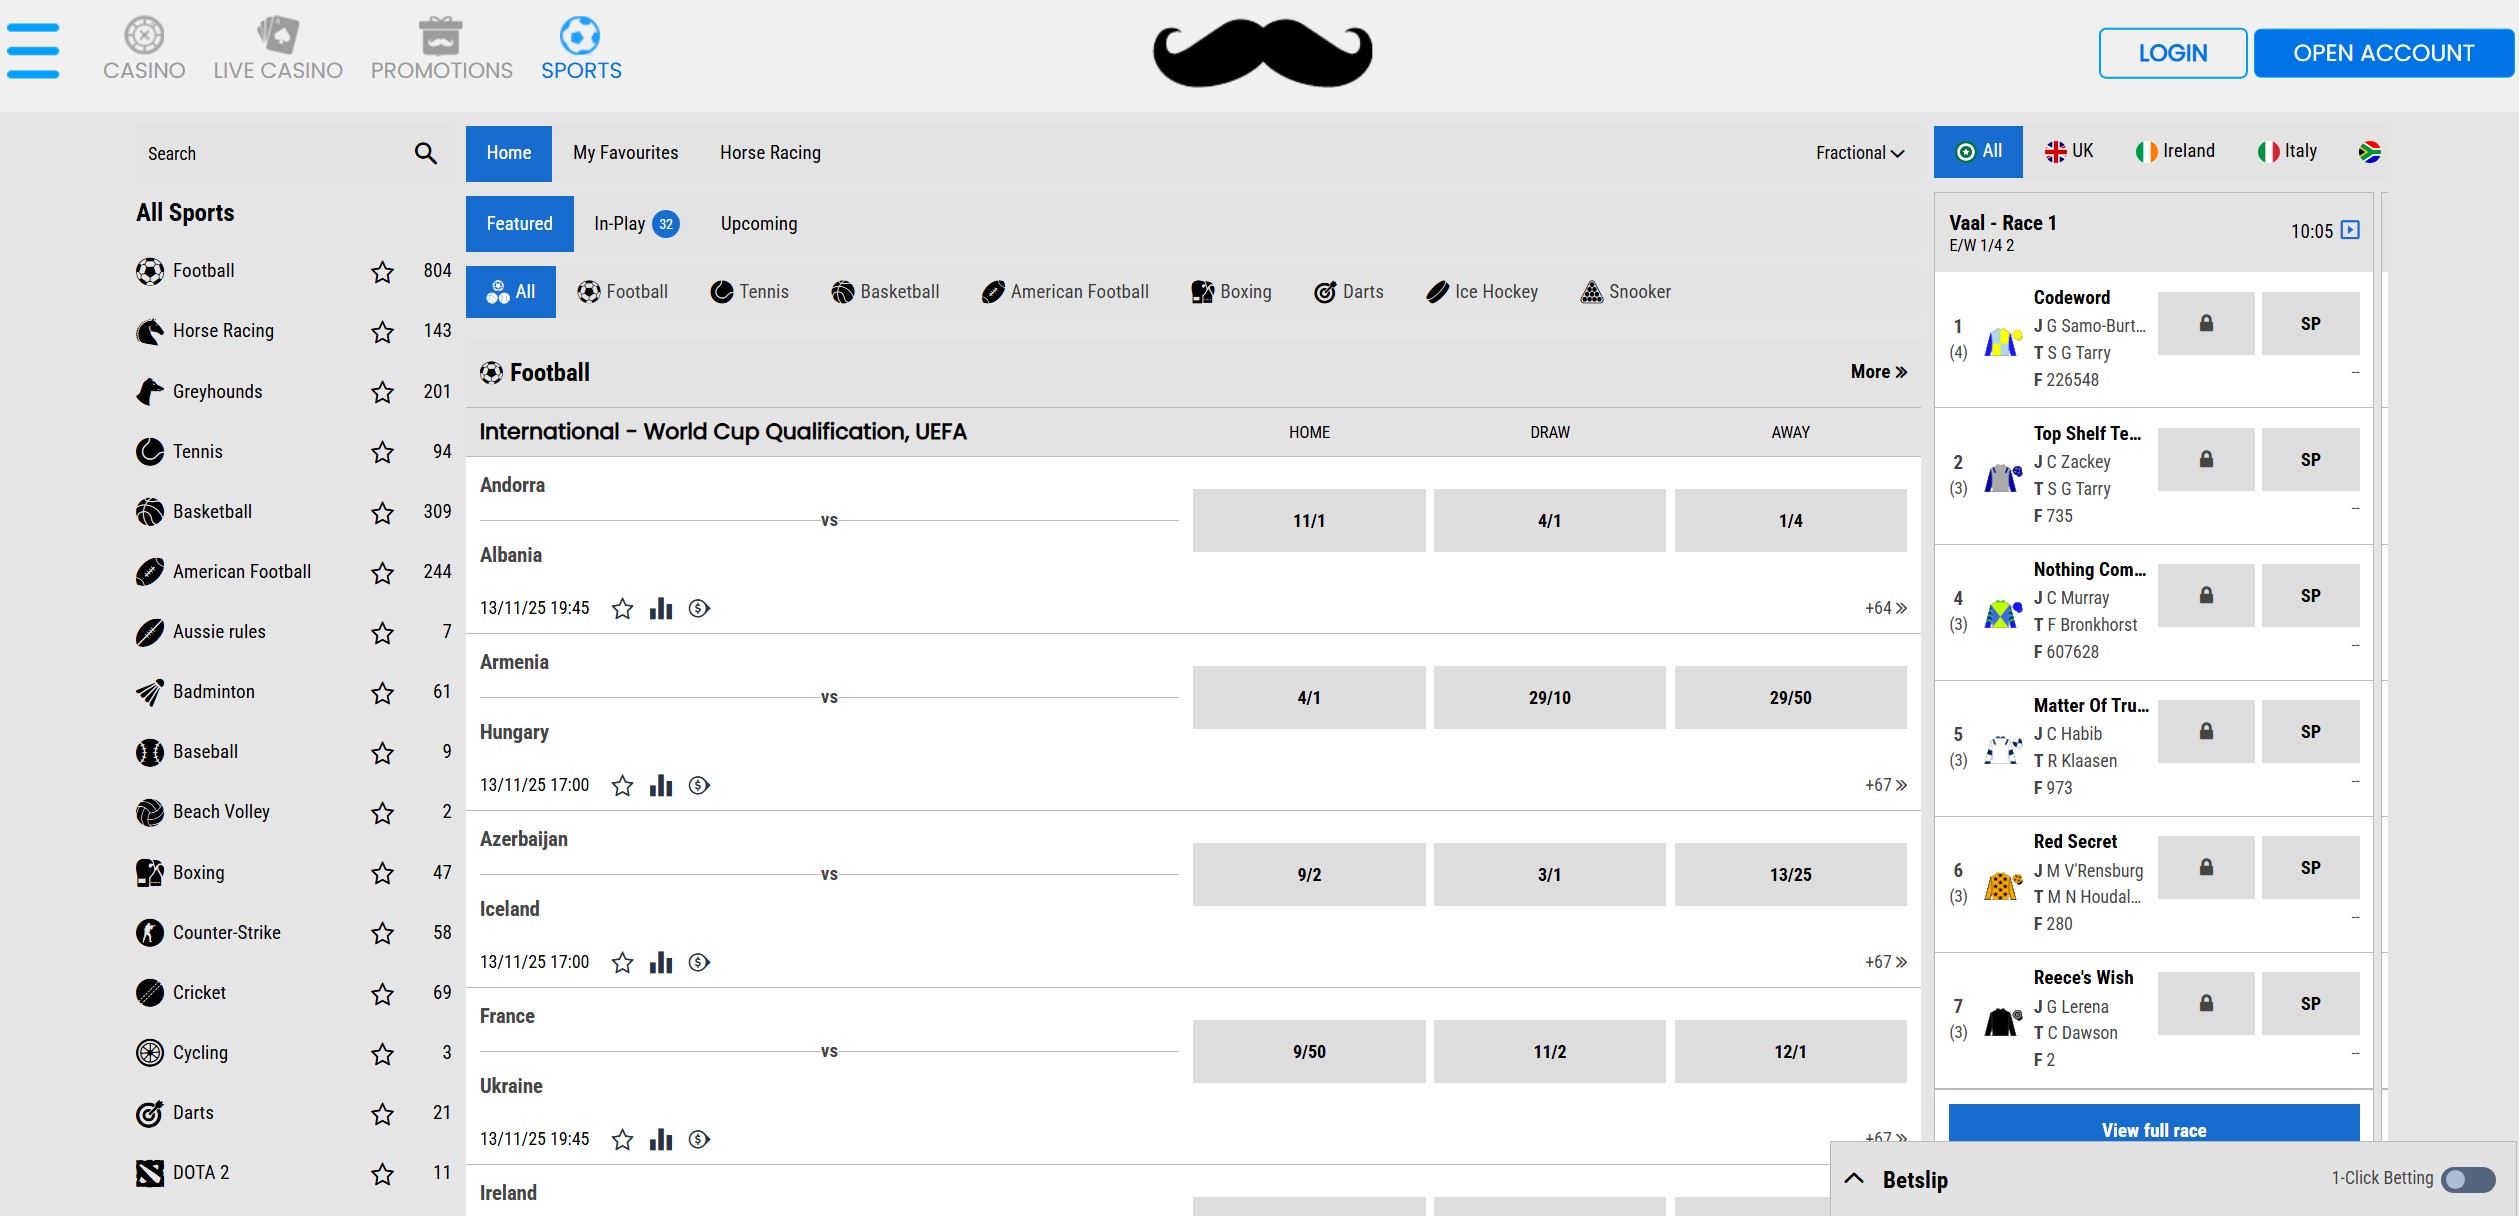Expand +64 markets for Andorra vs Albania
This screenshot has width=2519, height=1216.
point(1885,608)
